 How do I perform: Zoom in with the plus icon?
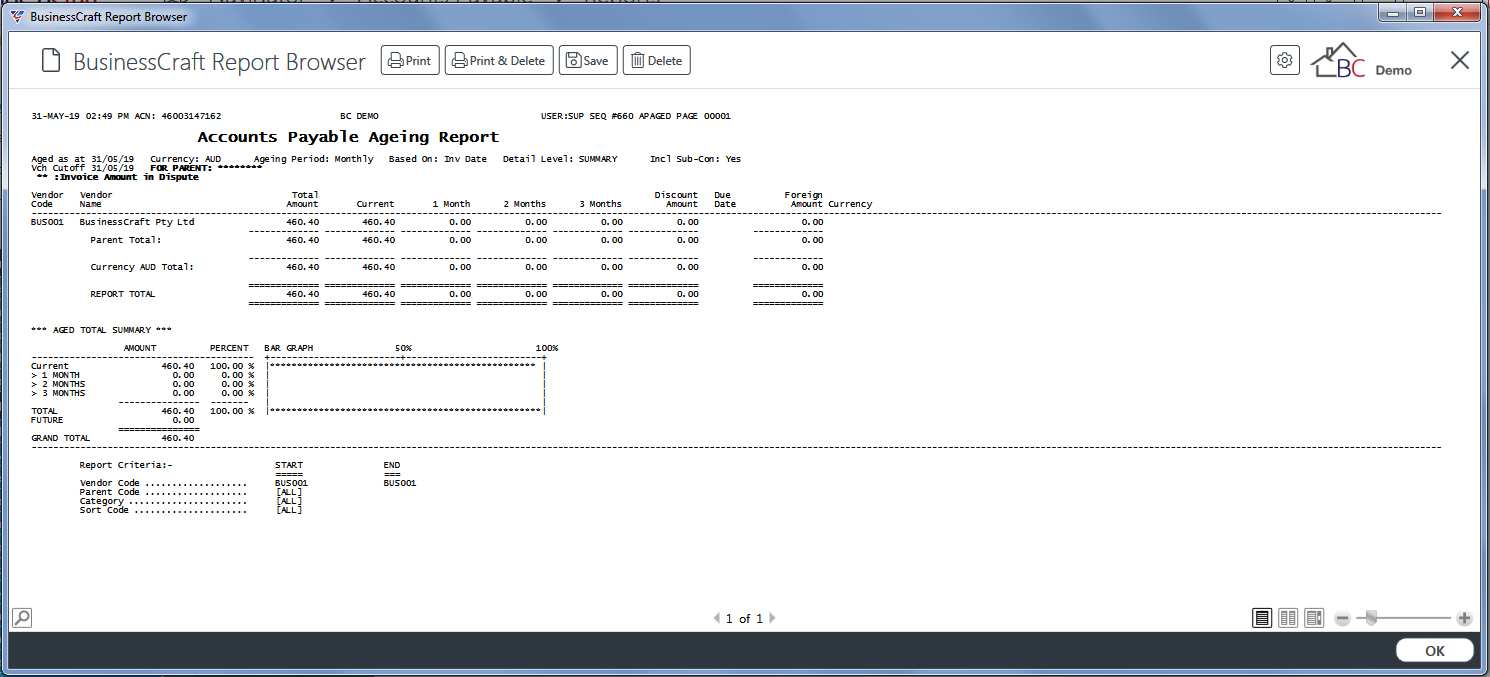(x=1464, y=619)
